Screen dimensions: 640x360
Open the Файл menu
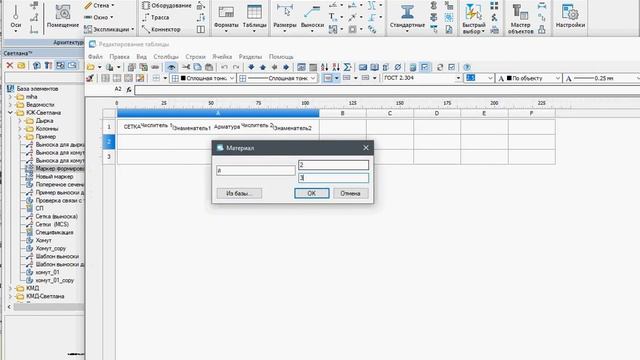point(96,57)
